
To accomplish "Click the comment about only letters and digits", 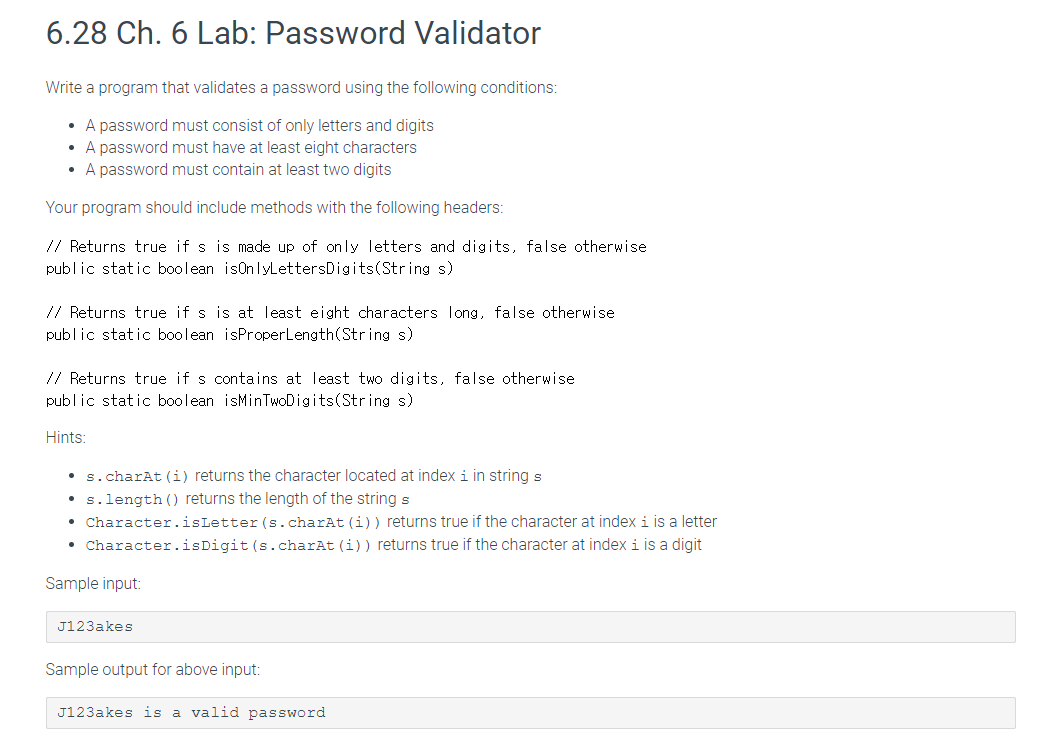I will pyautogui.click(x=346, y=247).
